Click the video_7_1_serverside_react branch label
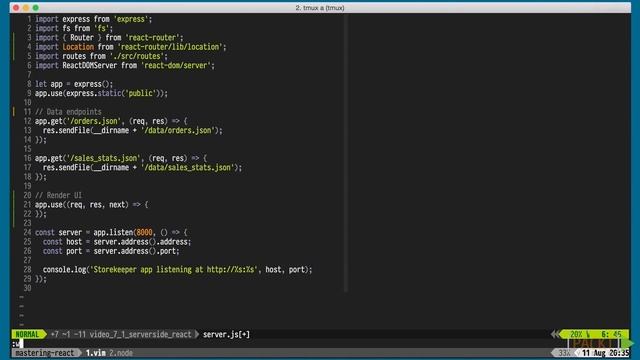The image size is (640, 360). (x=140, y=334)
